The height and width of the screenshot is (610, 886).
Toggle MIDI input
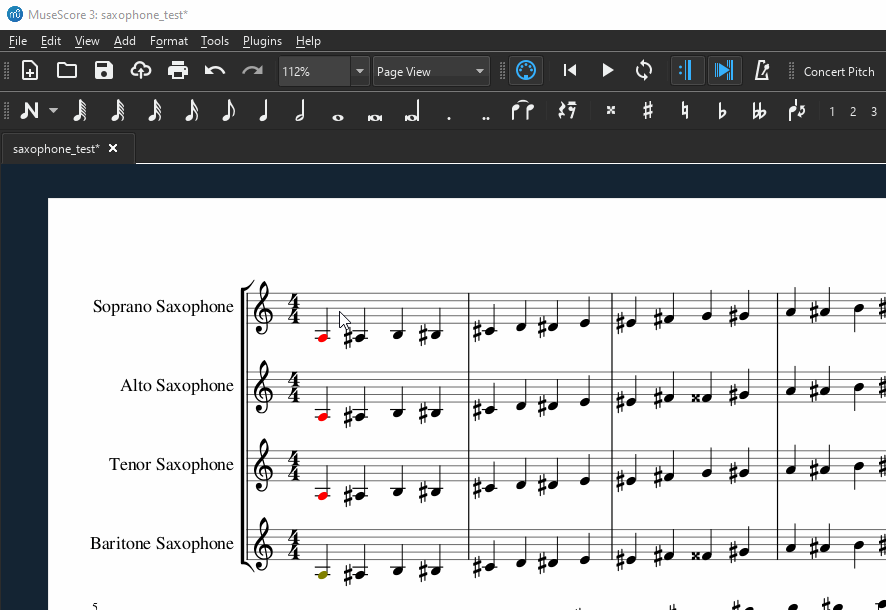[525, 71]
